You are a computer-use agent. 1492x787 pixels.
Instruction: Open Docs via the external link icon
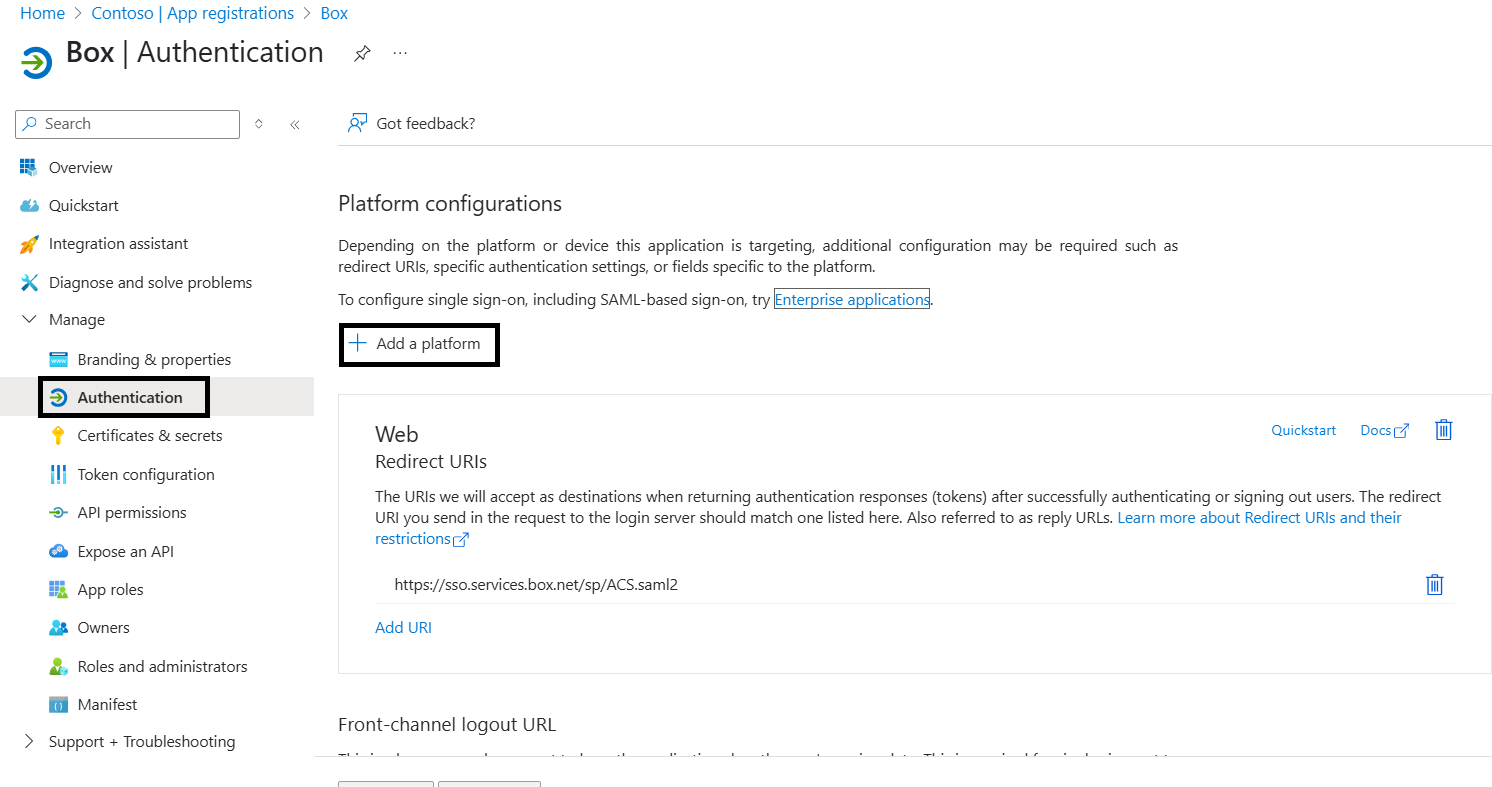pyautogui.click(x=1400, y=429)
